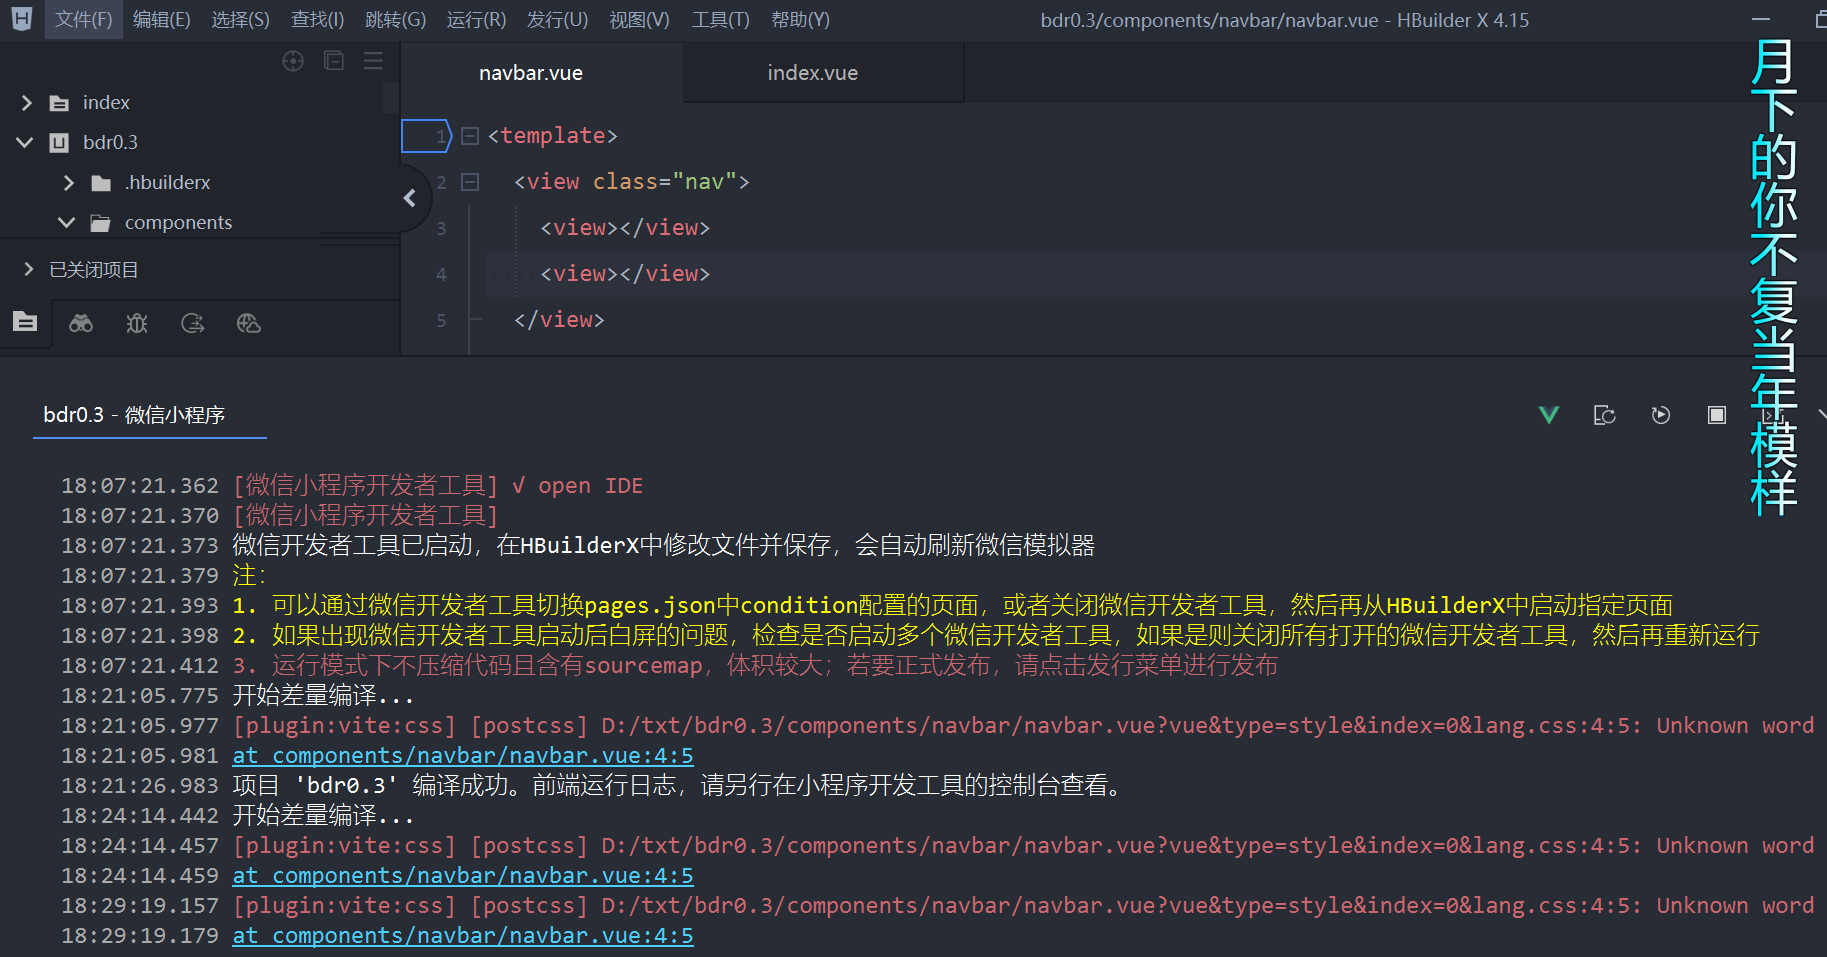The image size is (1827, 957).
Task: Place cursor on closing </view> line 5
Action: point(559,319)
